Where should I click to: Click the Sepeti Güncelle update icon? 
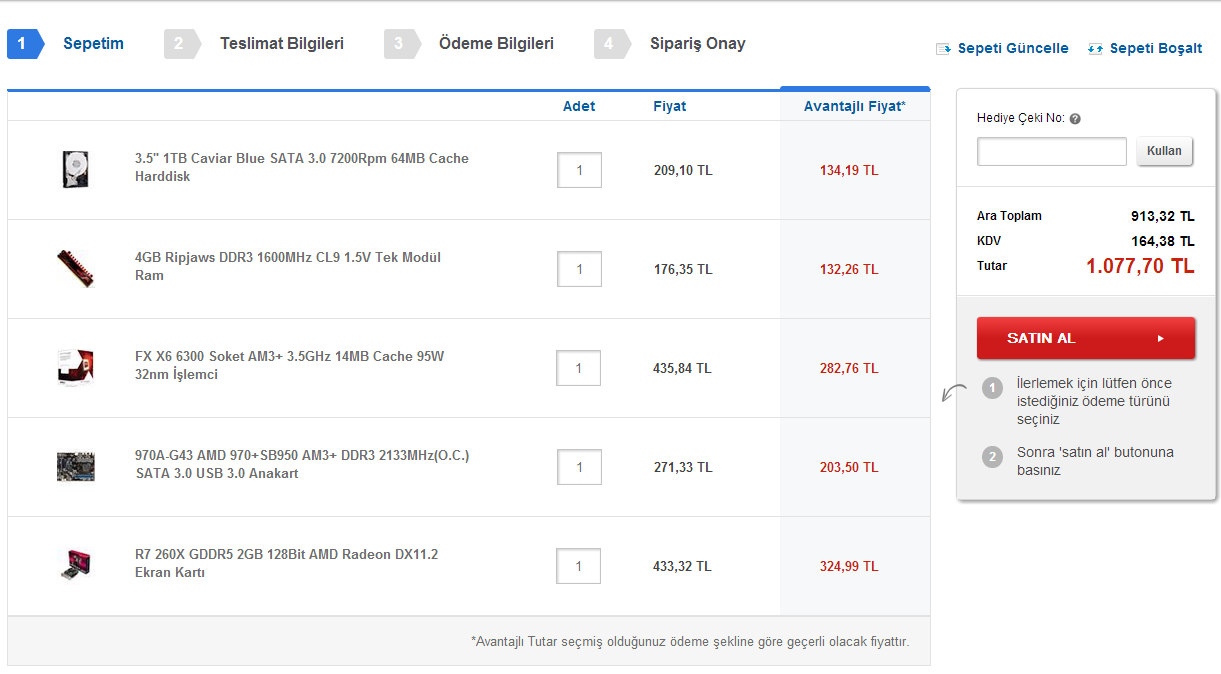(x=943, y=49)
